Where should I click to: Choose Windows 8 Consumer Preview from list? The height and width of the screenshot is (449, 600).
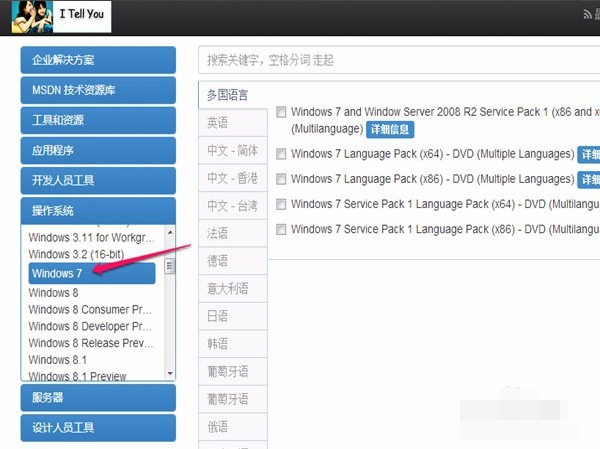(90, 310)
